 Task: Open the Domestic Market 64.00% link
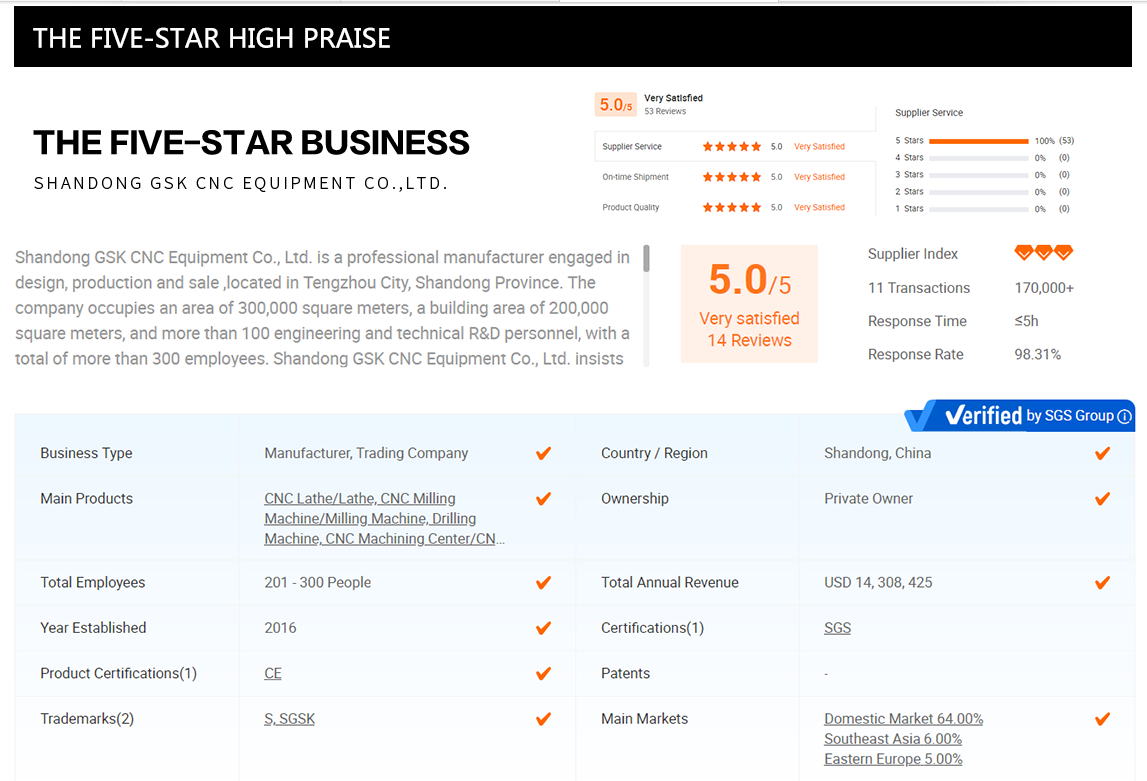[903, 719]
